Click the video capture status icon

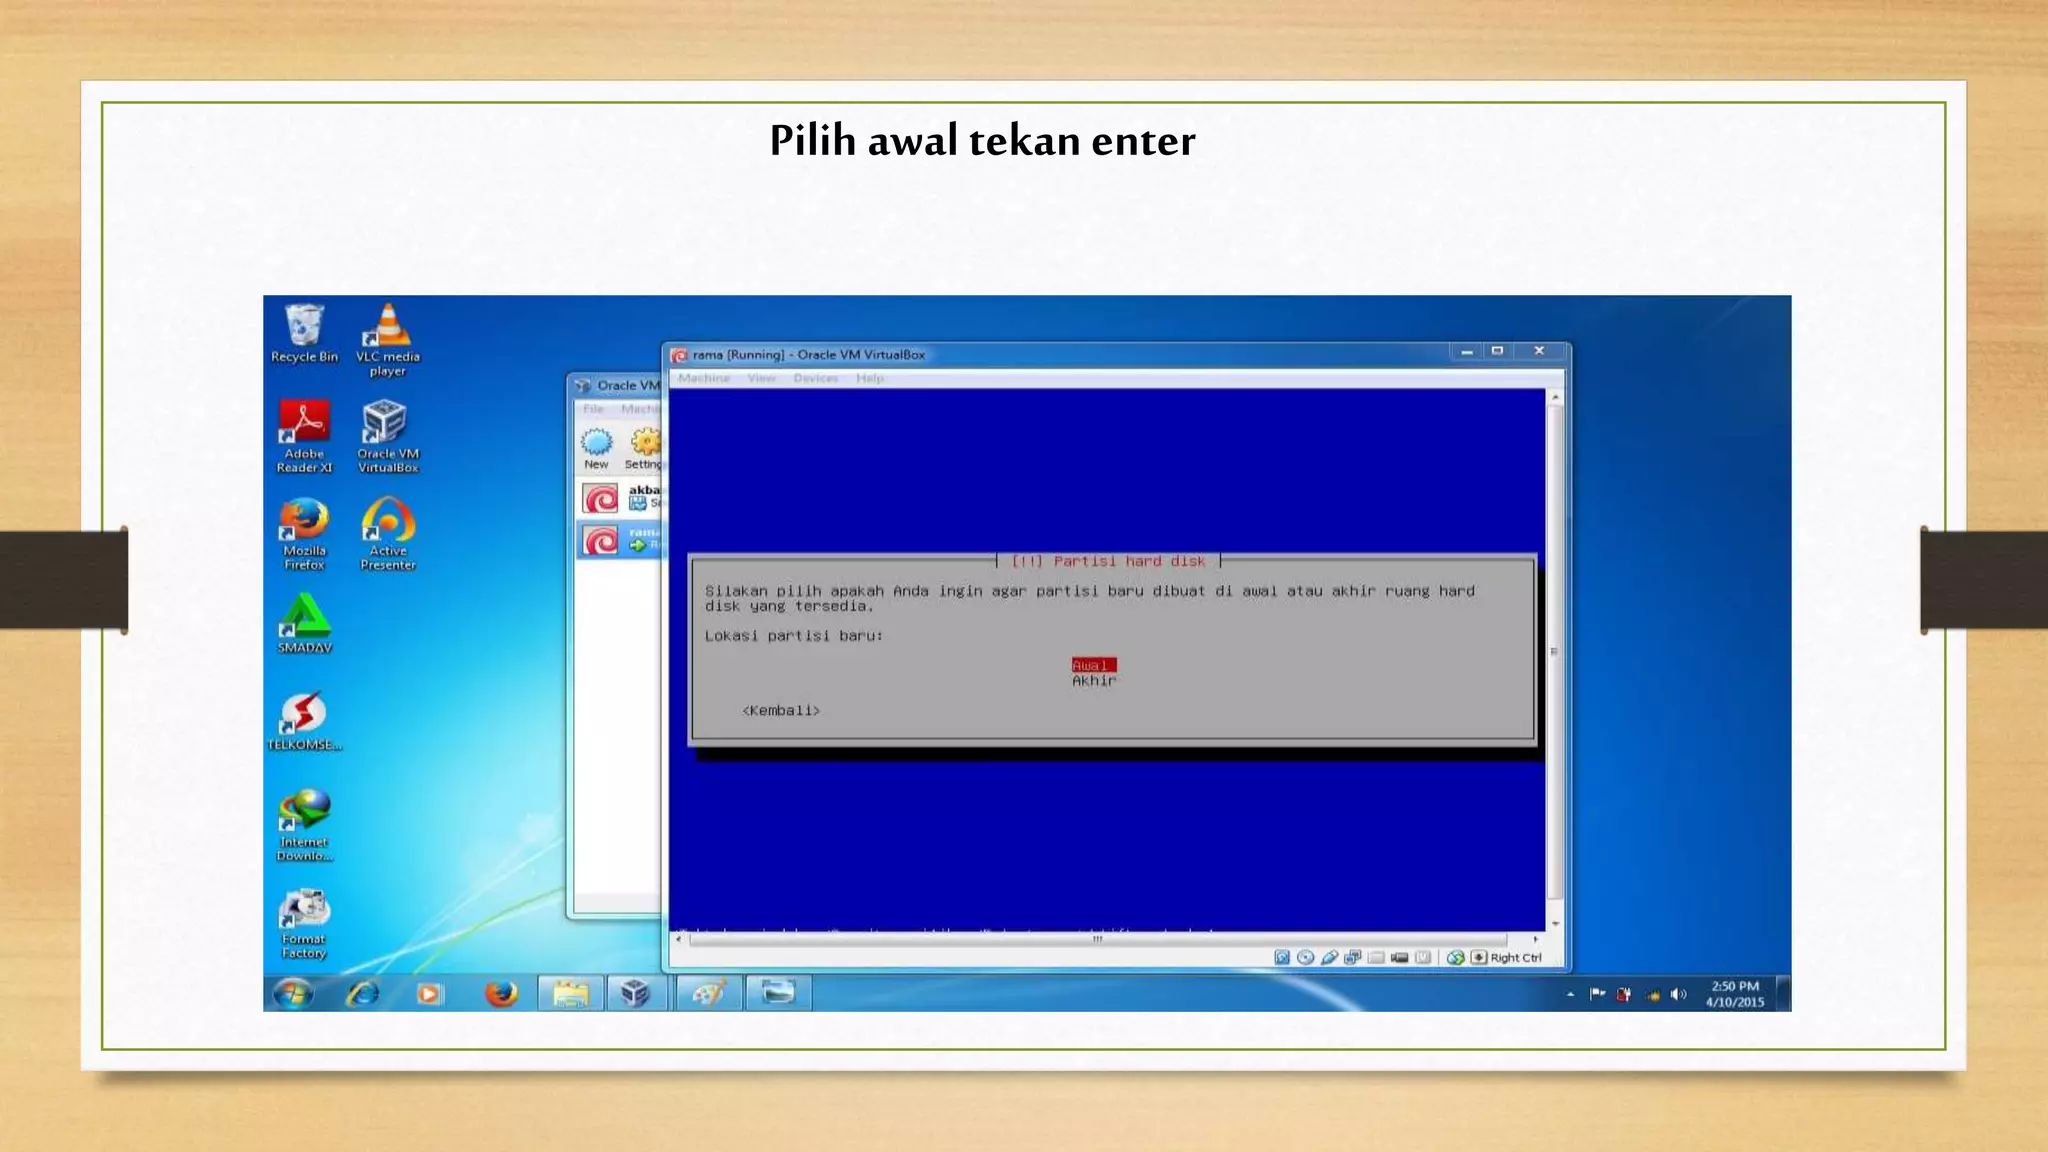[1400, 957]
